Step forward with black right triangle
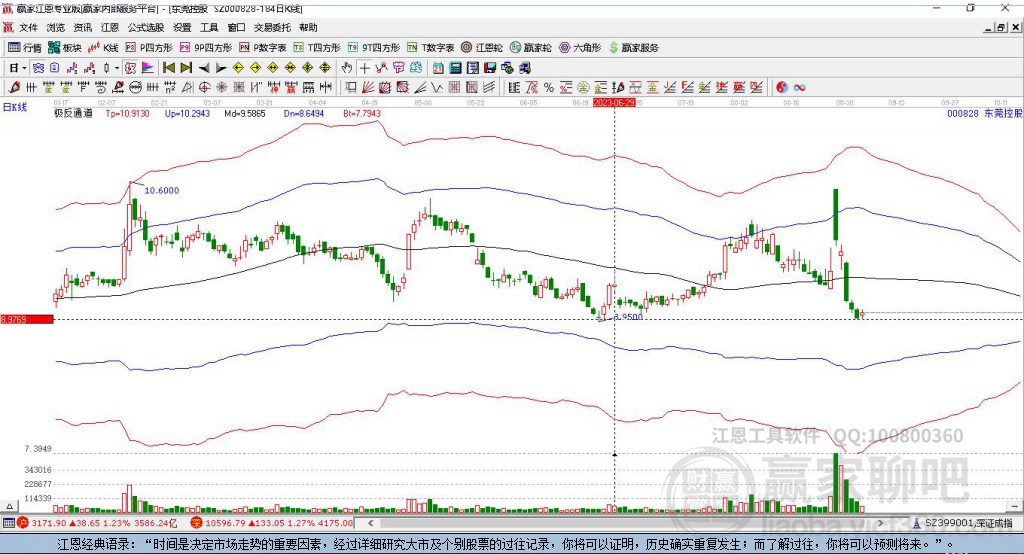The image size is (1024, 554). (x=221, y=68)
